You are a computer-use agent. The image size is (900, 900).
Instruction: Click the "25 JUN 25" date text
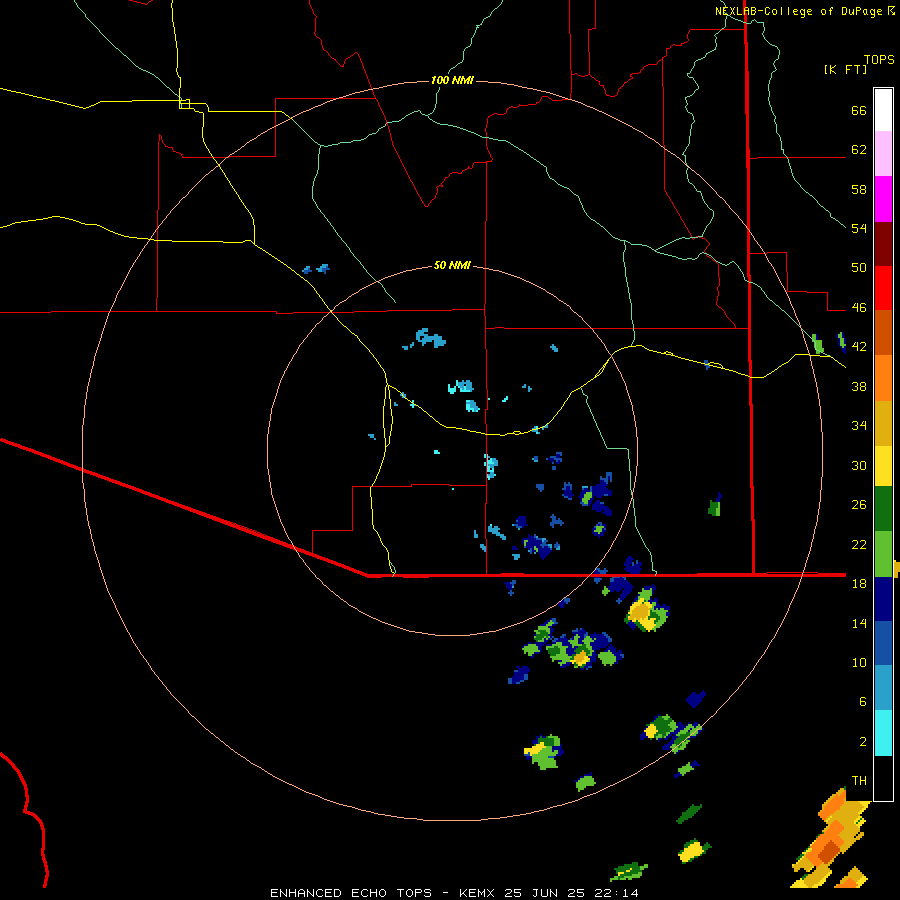click(544, 893)
